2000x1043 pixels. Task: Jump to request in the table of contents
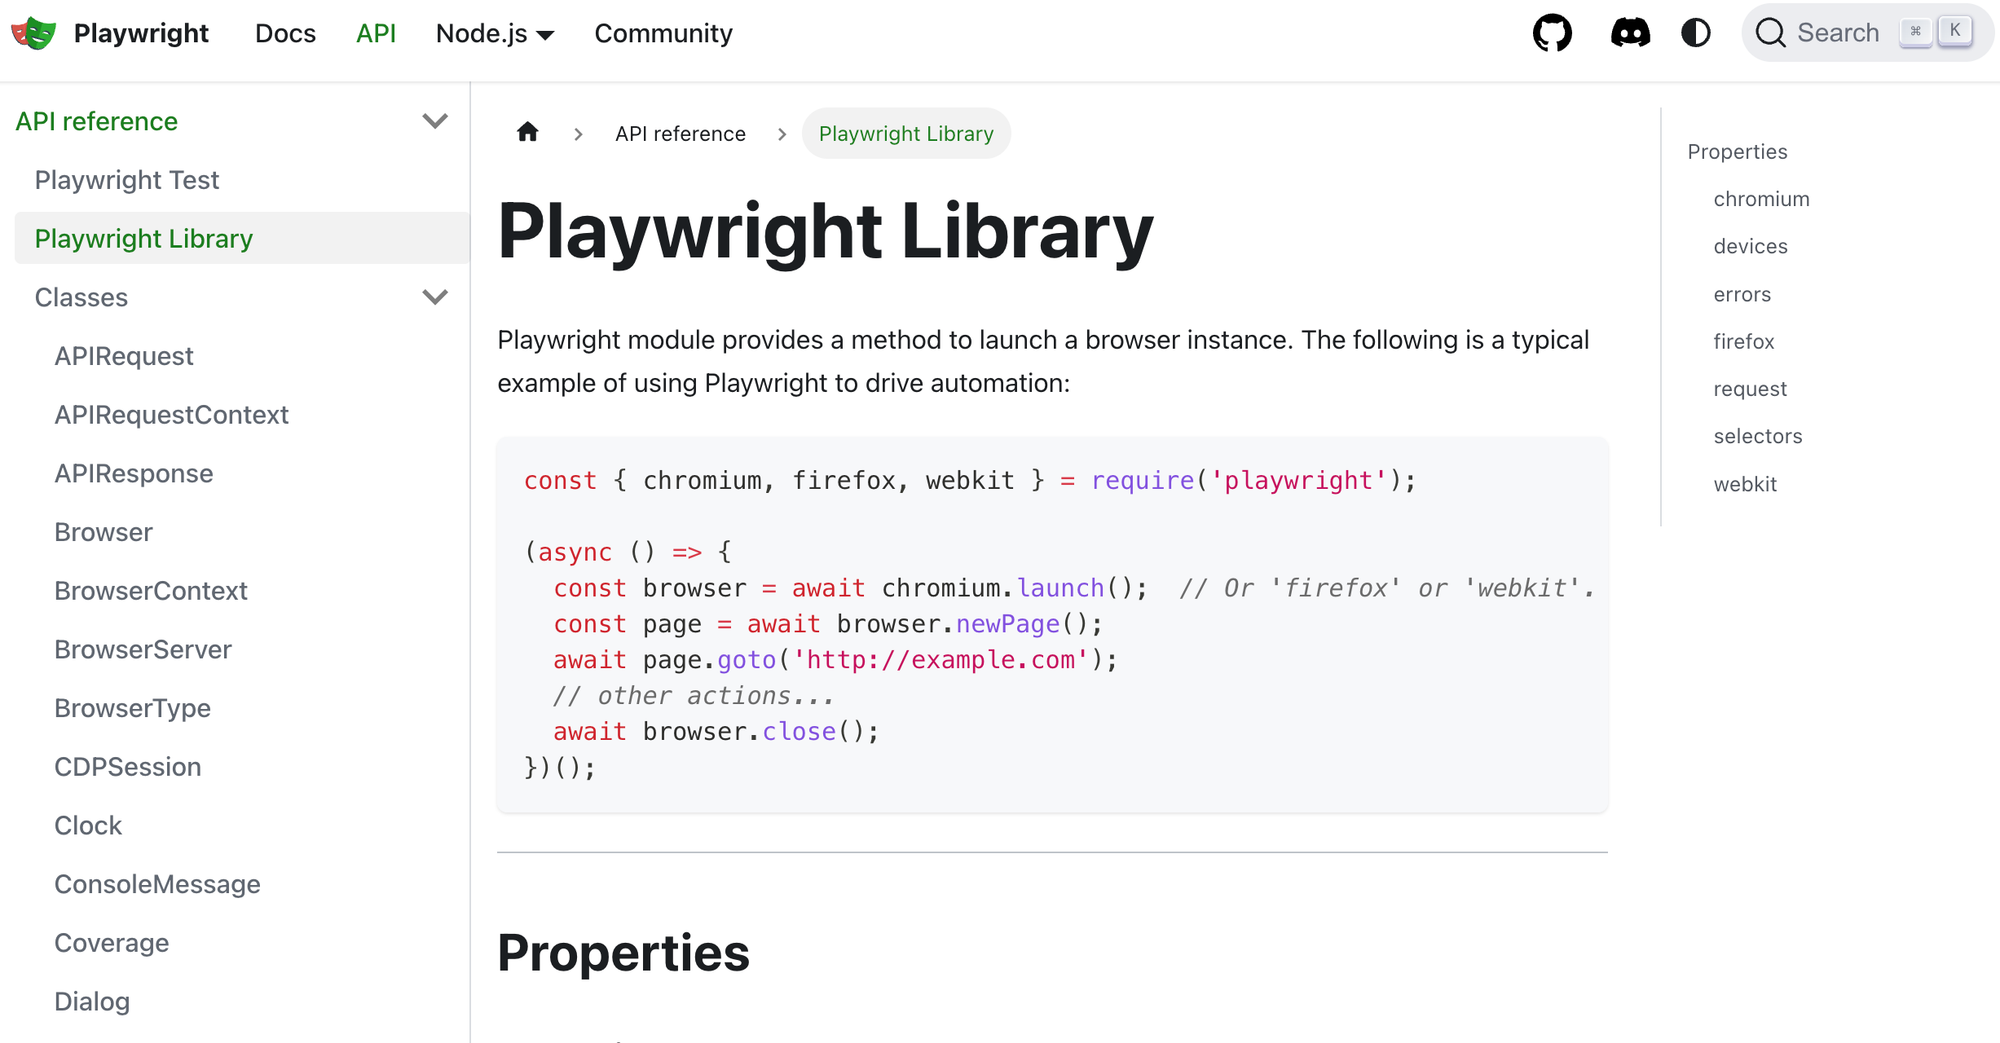tap(1750, 389)
